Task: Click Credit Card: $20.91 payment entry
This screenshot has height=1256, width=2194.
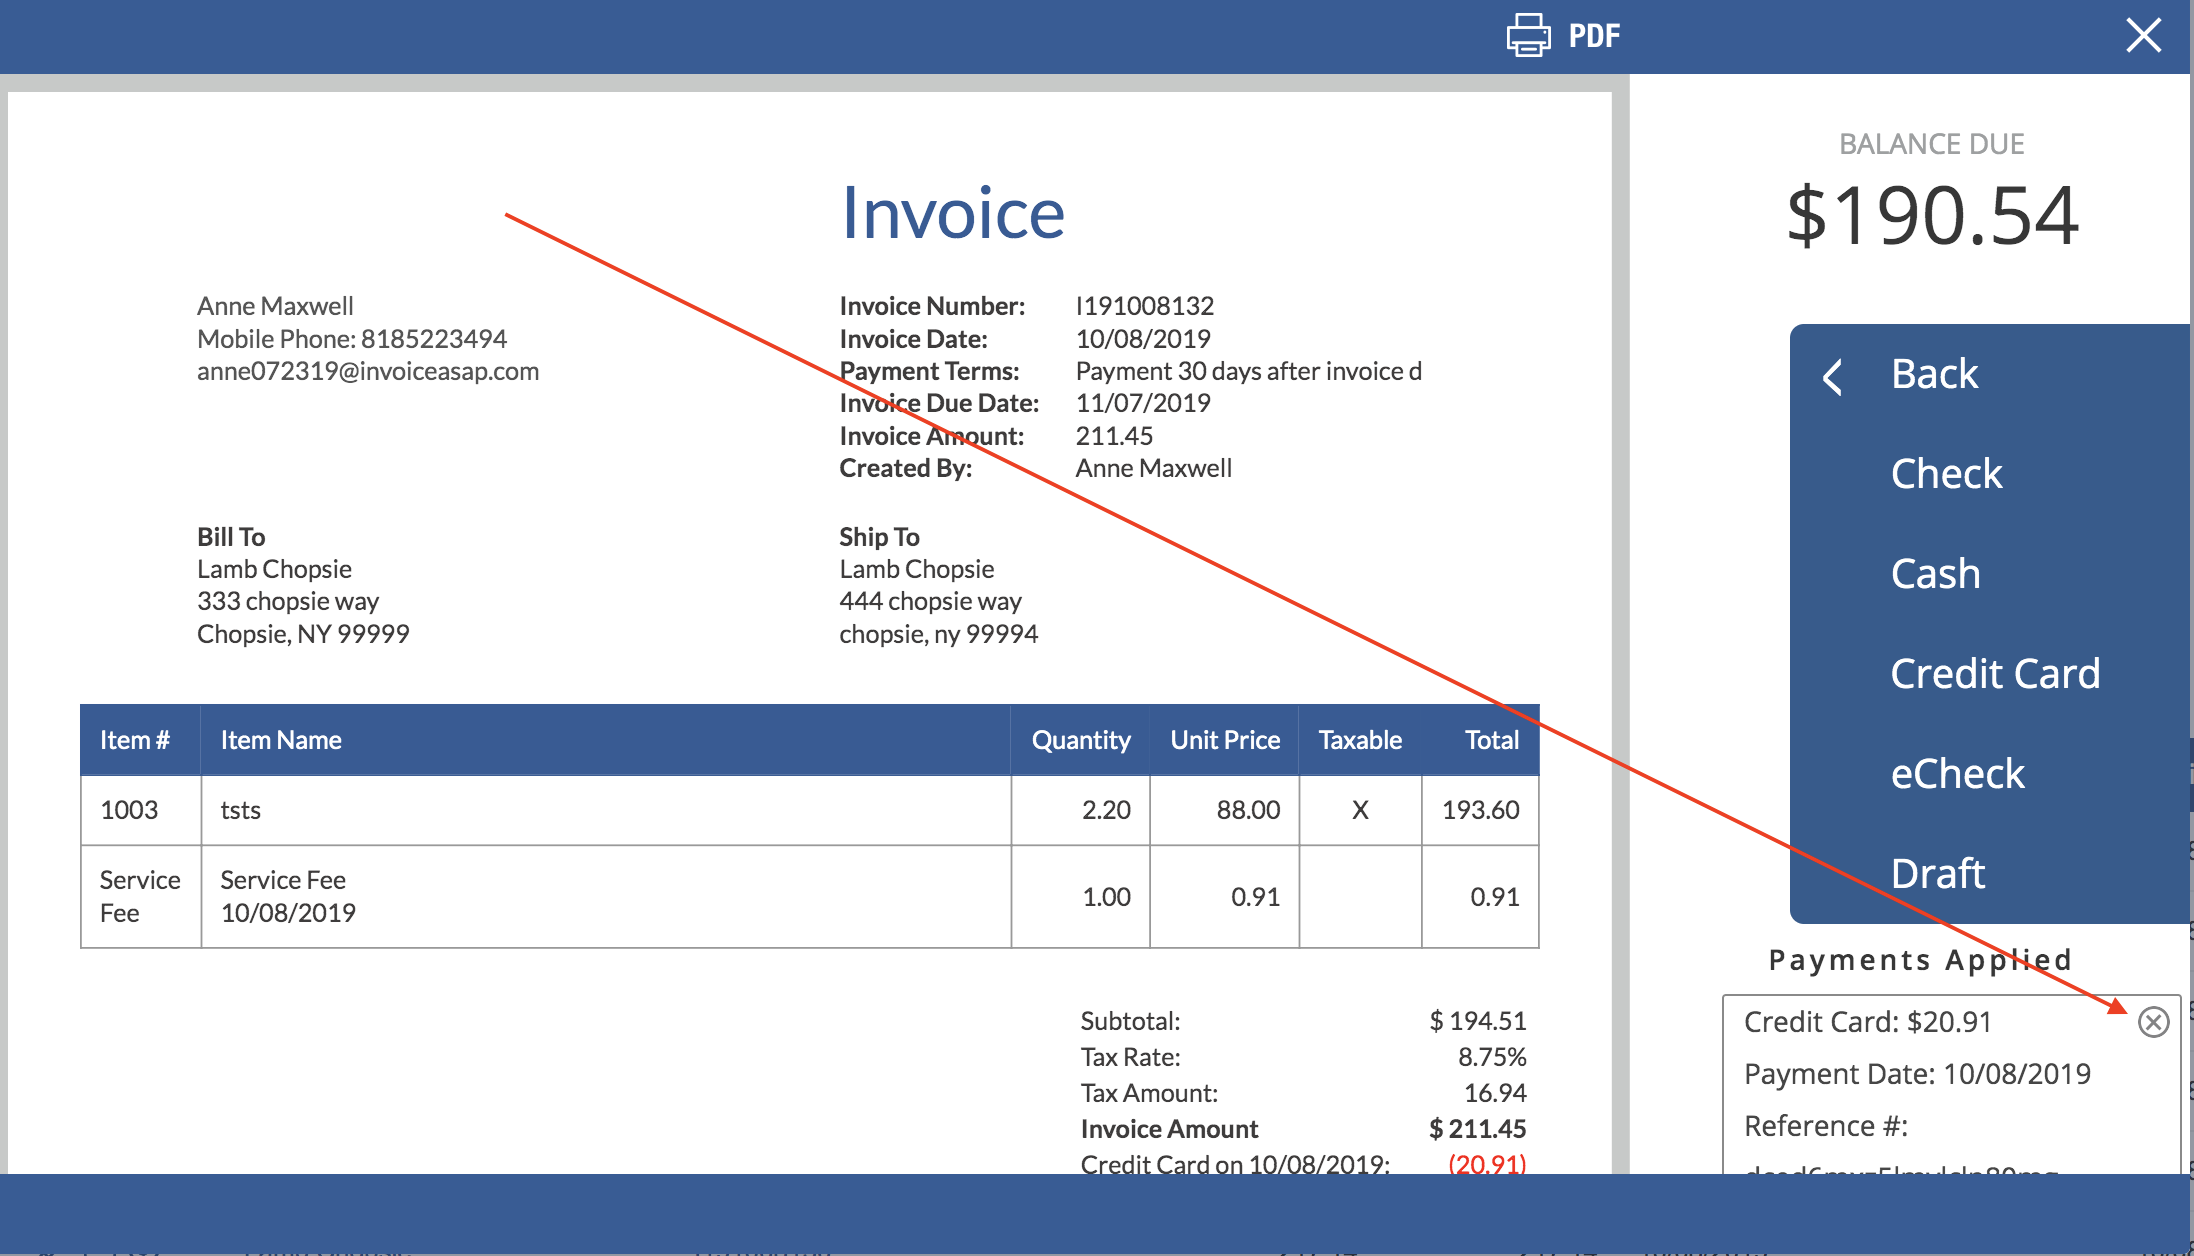Action: pyautogui.click(x=1867, y=1022)
